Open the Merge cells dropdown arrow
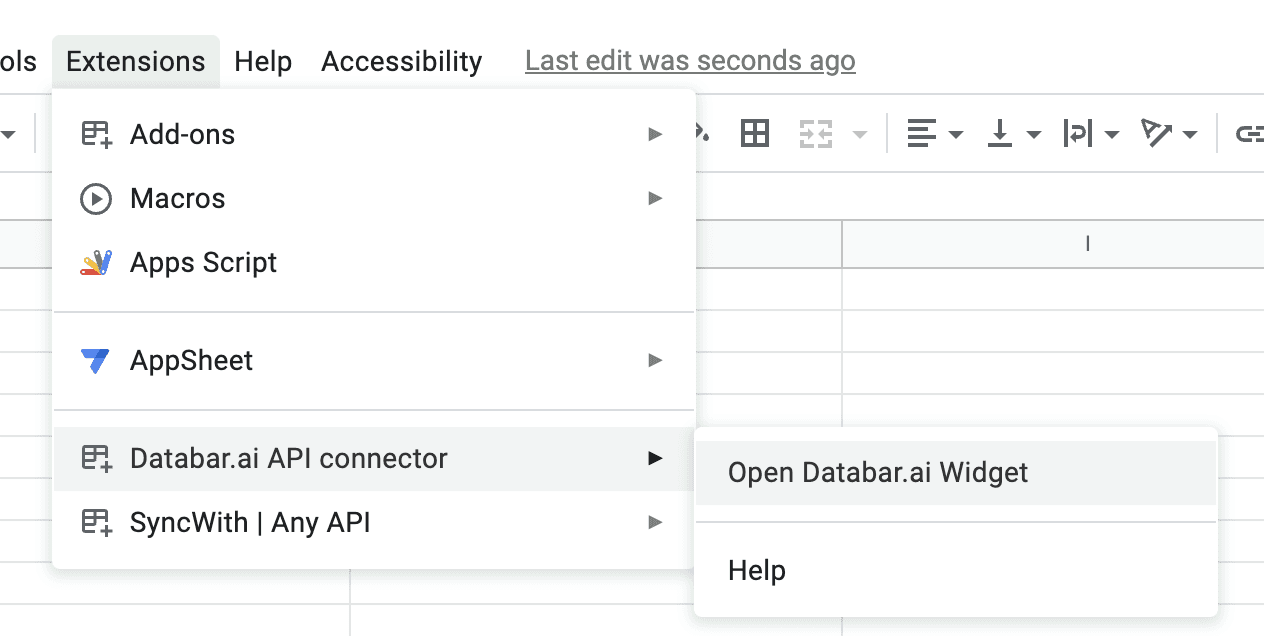This screenshot has height=636, width=1264. pos(859,134)
